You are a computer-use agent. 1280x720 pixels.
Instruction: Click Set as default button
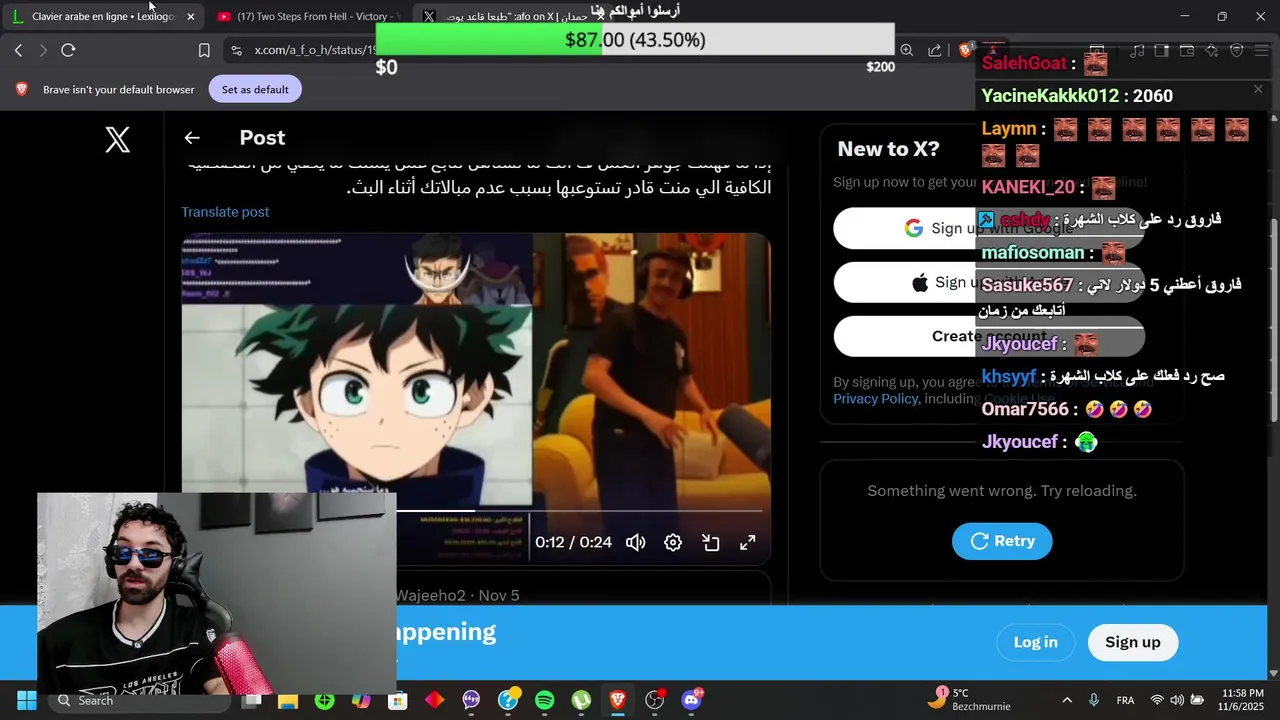tap(255, 90)
